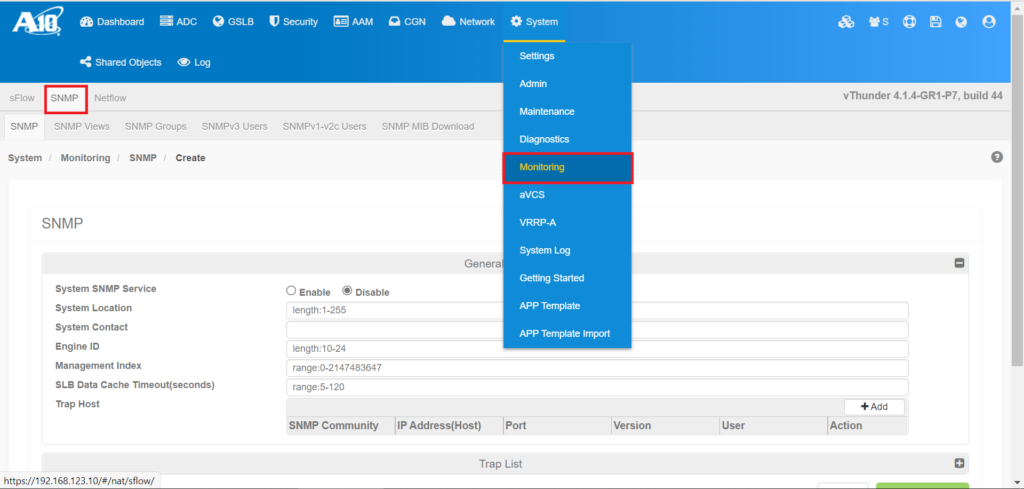Click the life-ring help icon in header
Image resolution: width=1024 pixels, height=489 pixels.
[x=909, y=22]
